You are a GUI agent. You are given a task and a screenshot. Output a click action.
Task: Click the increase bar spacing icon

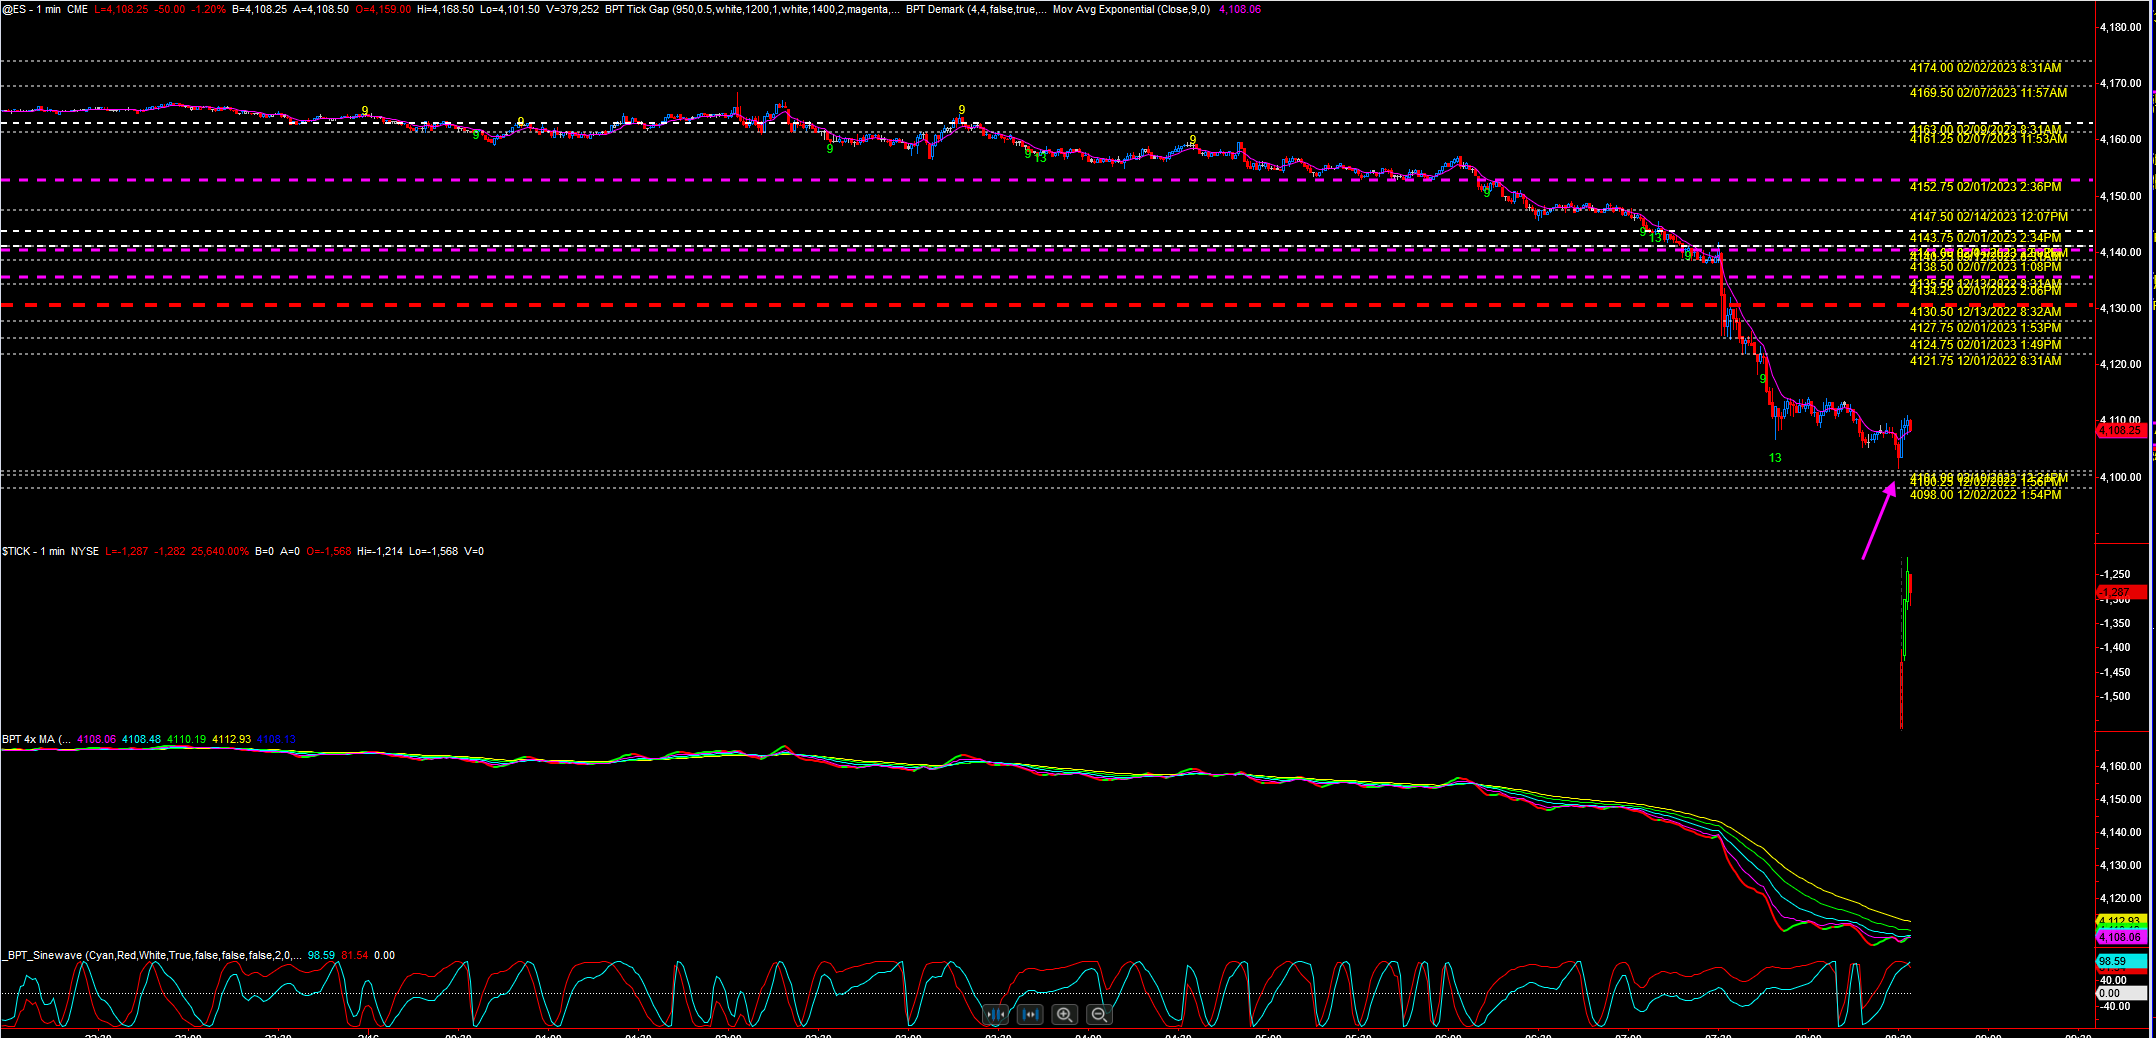(x=1030, y=1014)
